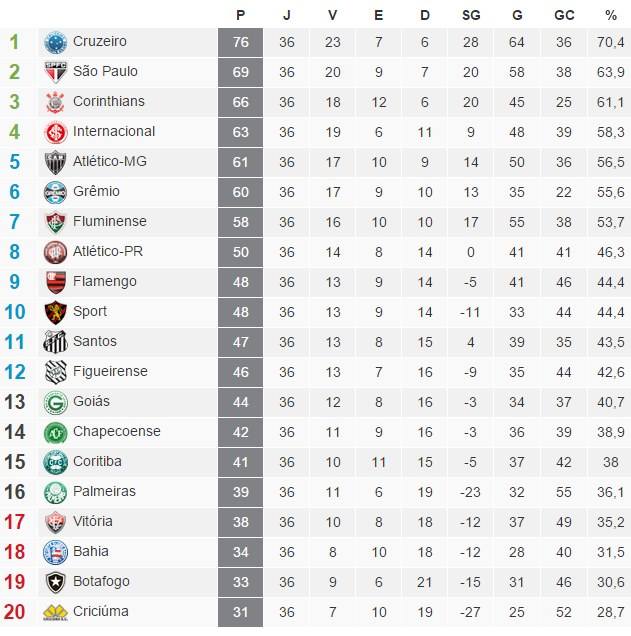Click the Palmeiras green crest icon
Screen dimensions: 631x636
click(x=55, y=492)
